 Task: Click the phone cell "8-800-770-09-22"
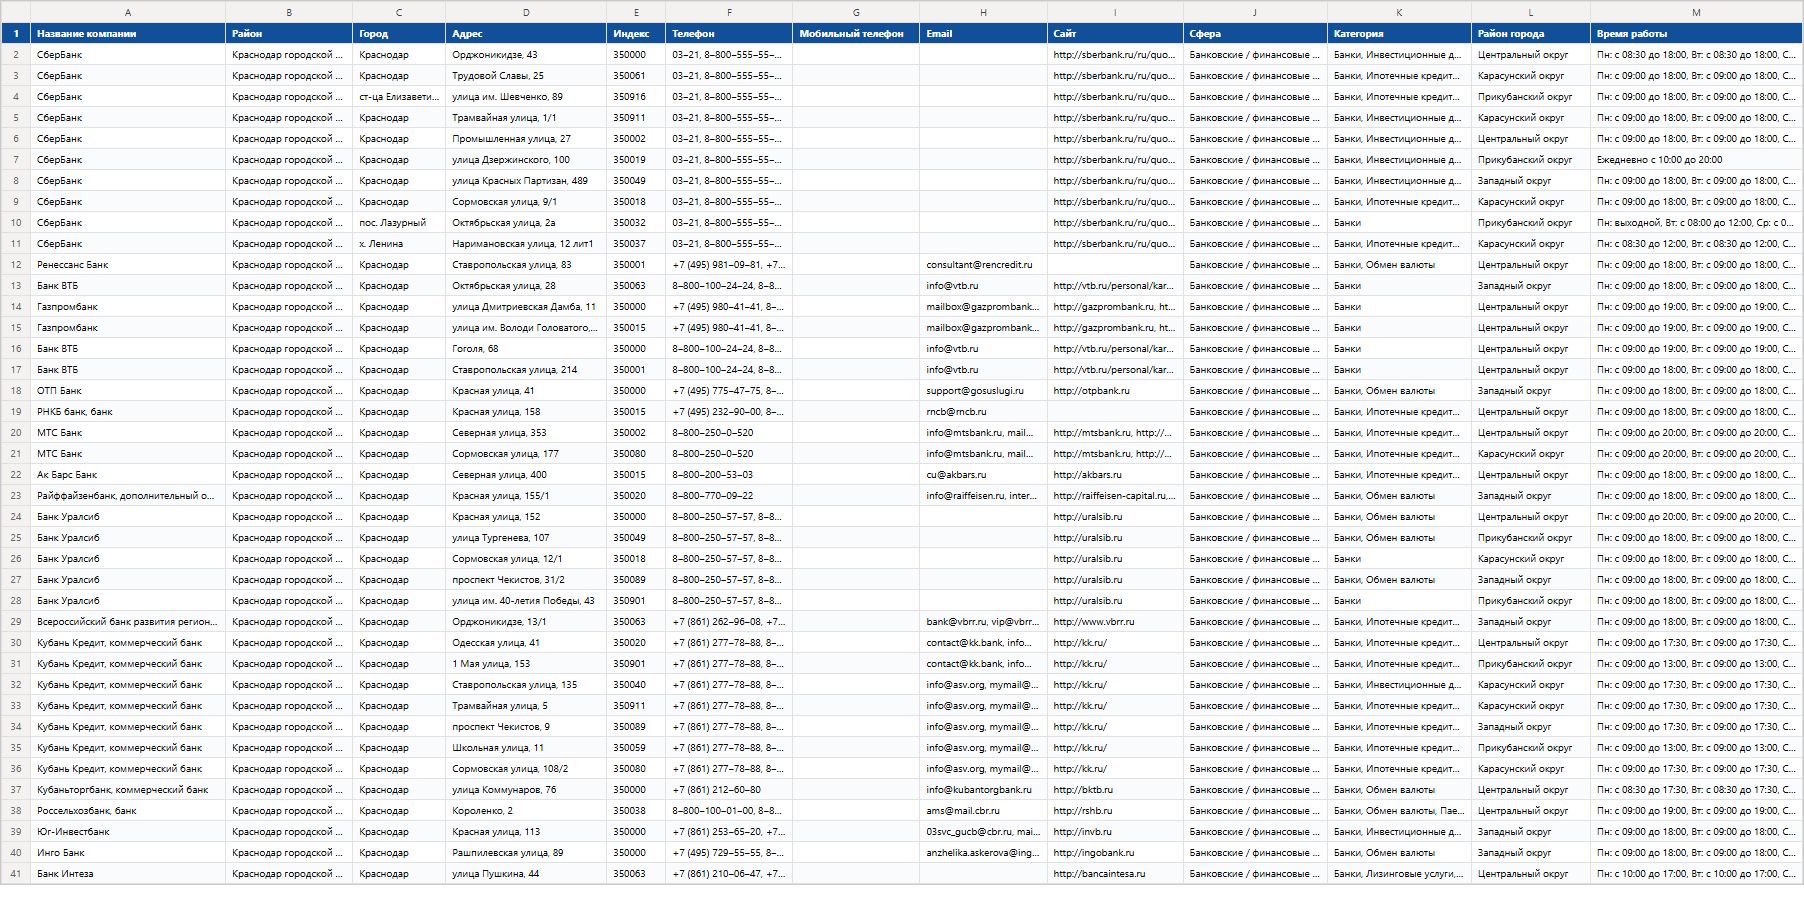coord(729,496)
